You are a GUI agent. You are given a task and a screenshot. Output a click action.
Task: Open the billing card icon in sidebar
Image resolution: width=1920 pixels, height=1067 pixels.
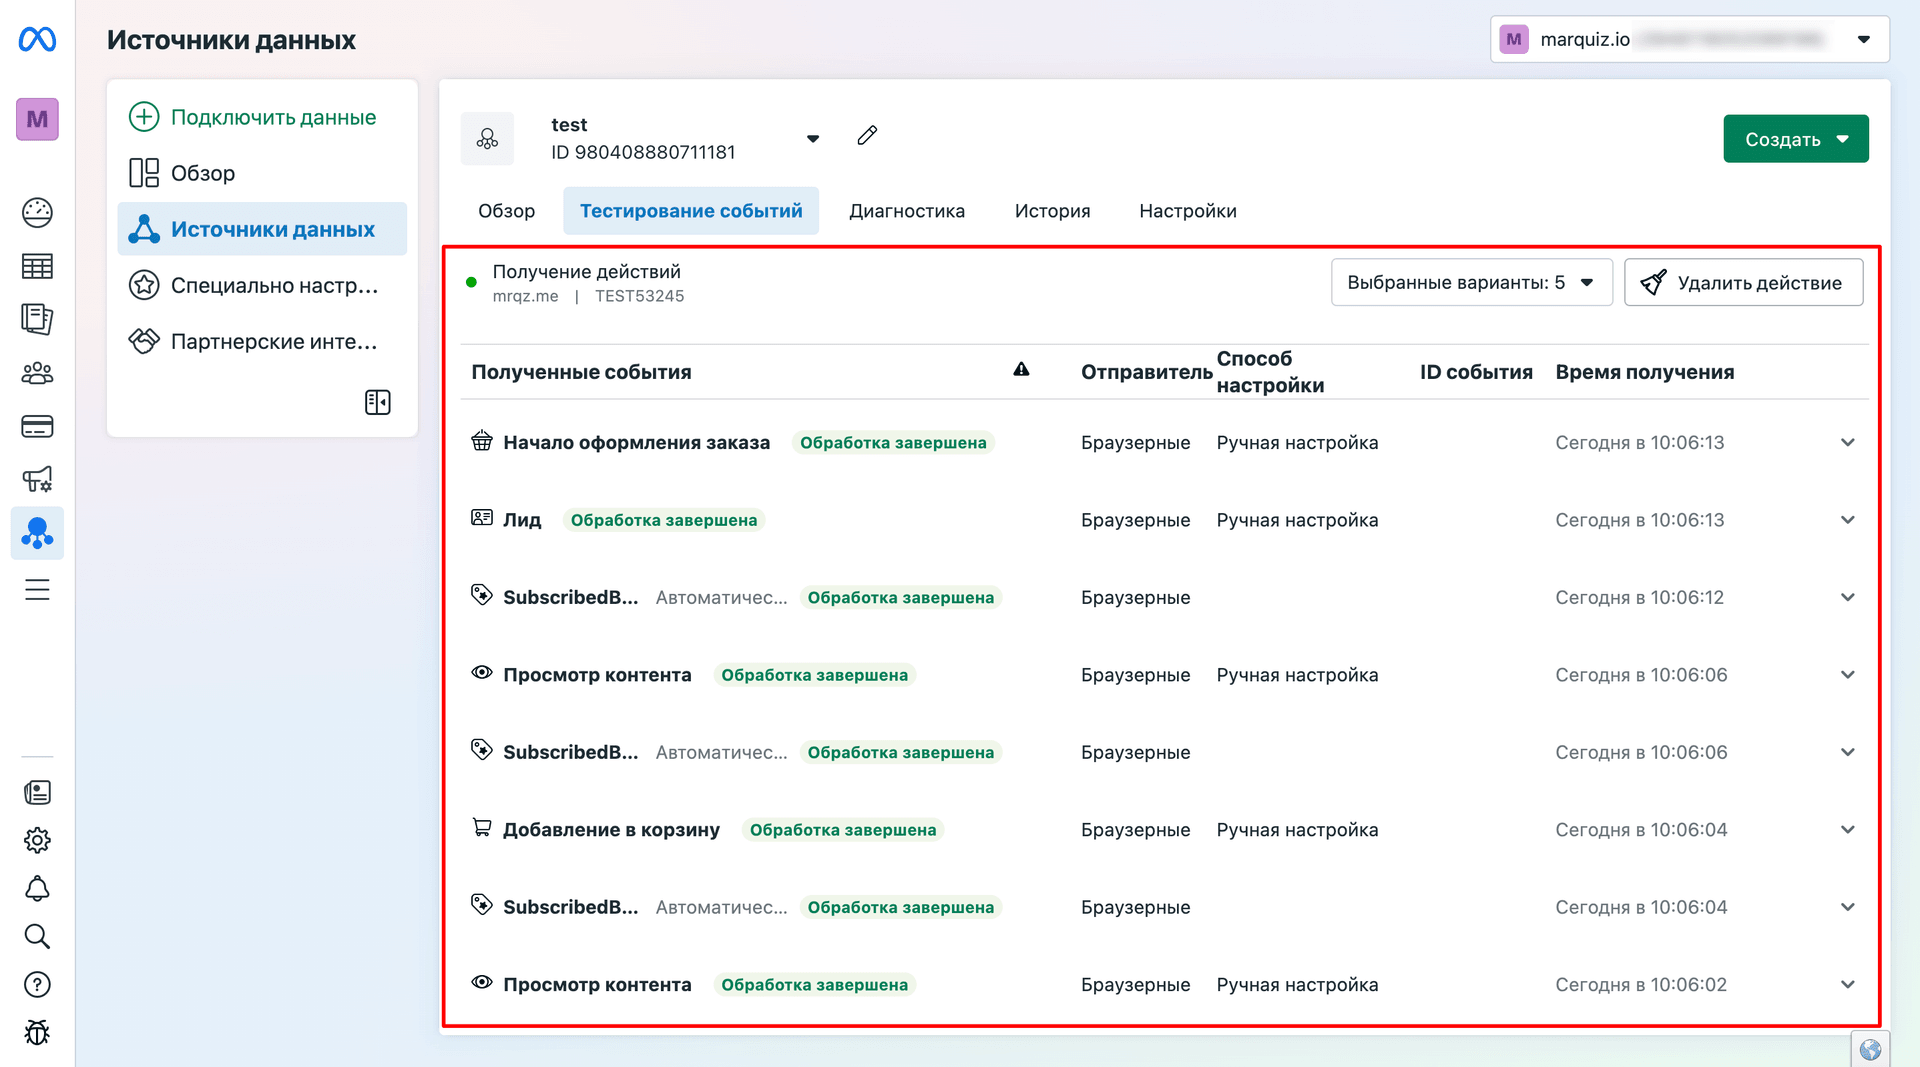click(x=37, y=426)
